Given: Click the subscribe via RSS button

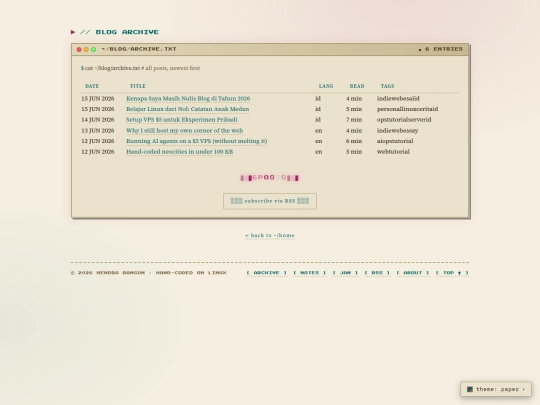Looking at the screenshot, I should (x=270, y=201).
